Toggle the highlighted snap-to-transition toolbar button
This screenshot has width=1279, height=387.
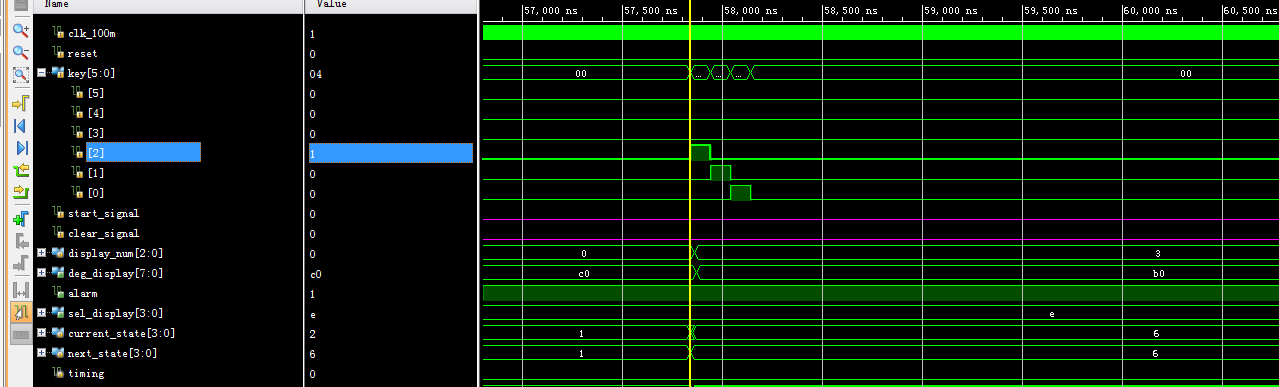[x=20, y=312]
